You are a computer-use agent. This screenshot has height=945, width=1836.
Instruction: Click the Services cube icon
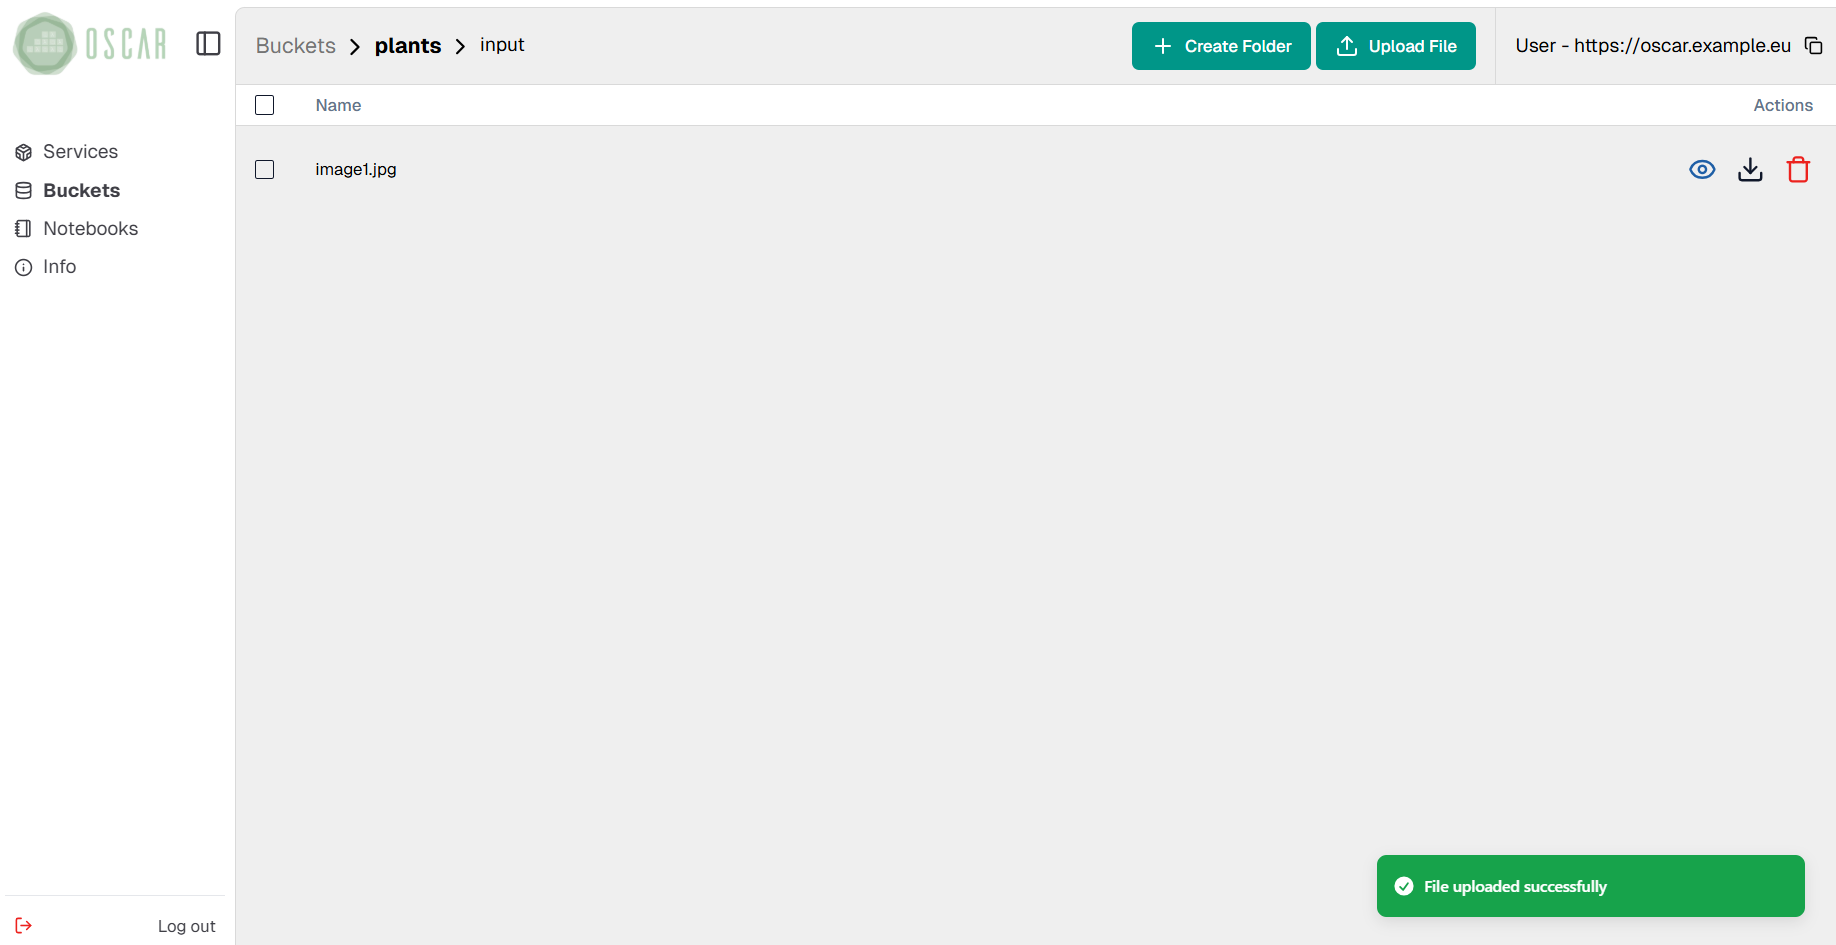(x=23, y=151)
